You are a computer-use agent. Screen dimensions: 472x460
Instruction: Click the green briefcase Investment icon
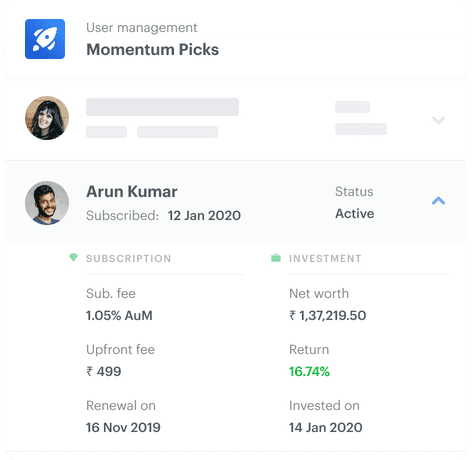276,258
